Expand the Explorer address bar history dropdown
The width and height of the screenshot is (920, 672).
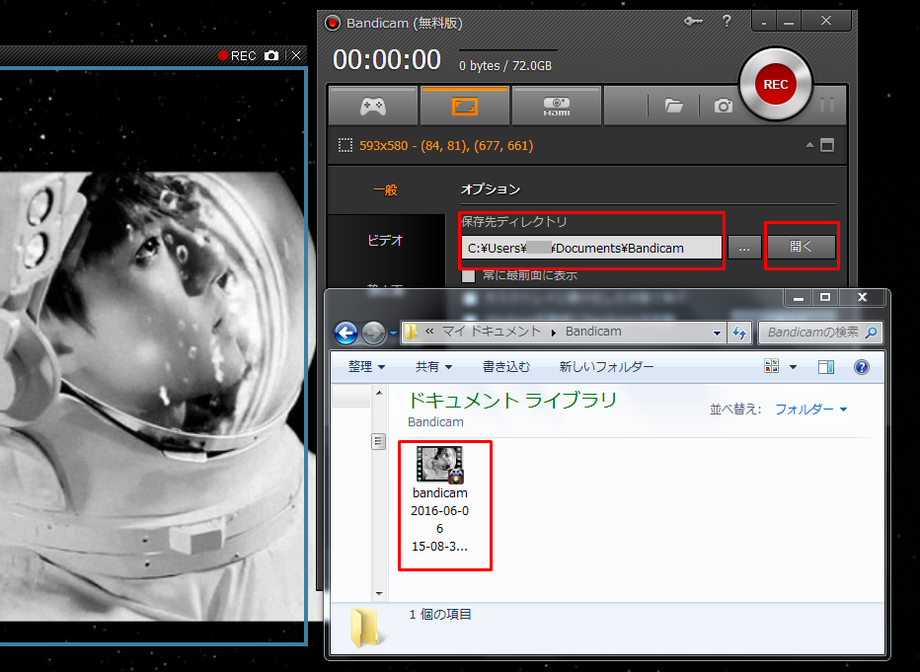click(717, 332)
